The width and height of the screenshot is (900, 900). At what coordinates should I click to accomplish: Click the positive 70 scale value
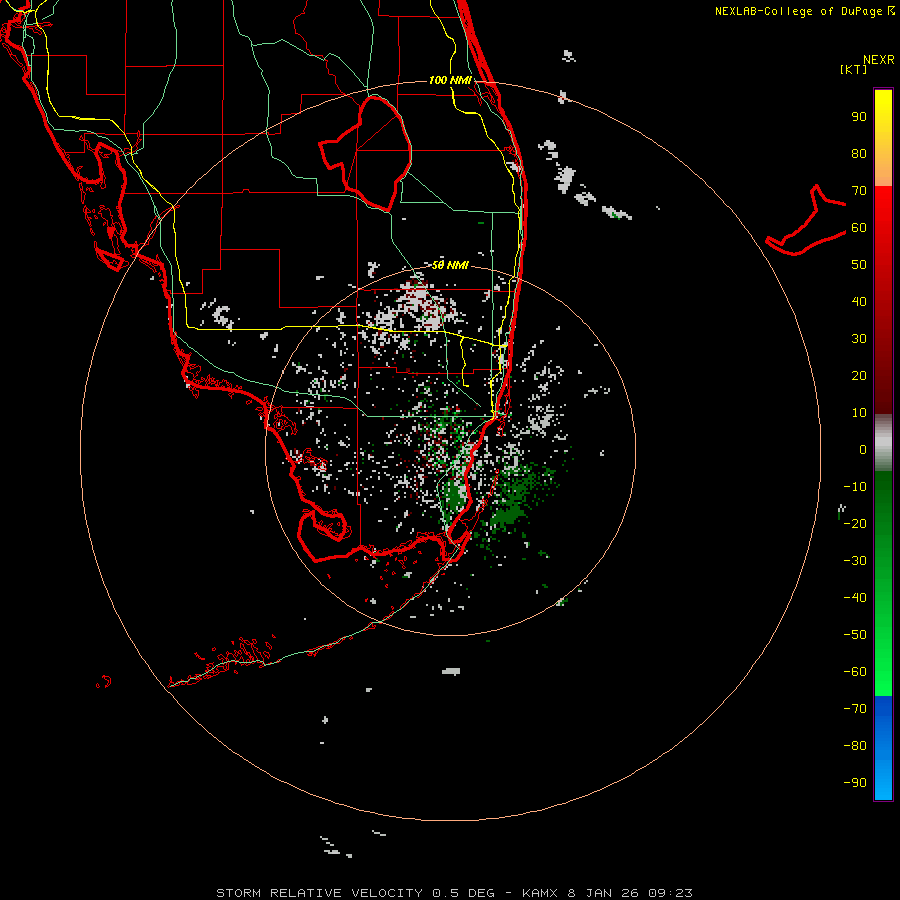pyautogui.click(x=859, y=191)
